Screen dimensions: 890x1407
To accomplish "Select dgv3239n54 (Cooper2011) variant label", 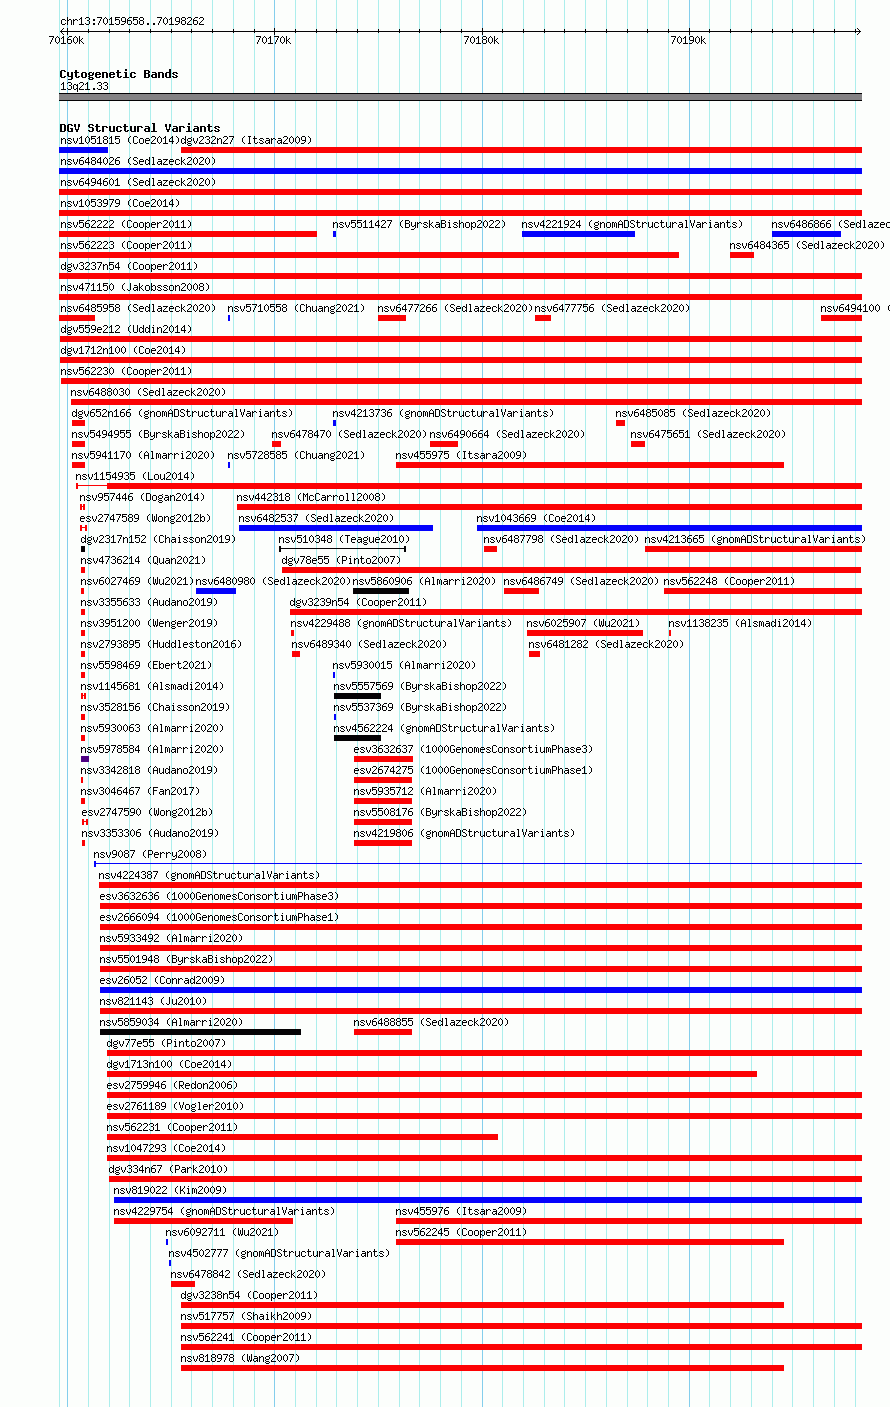I will pos(358,602).
